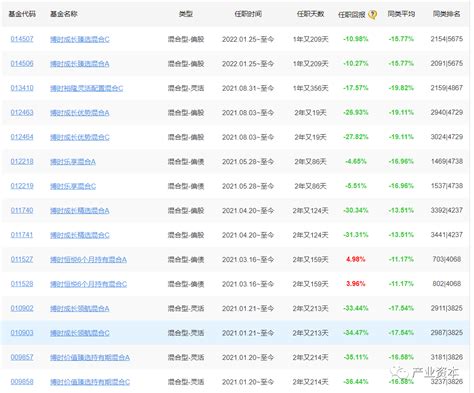Click the 任职回报 column header text
Image resolution: width=474 pixels, height=393 pixels.
(352, 15)
